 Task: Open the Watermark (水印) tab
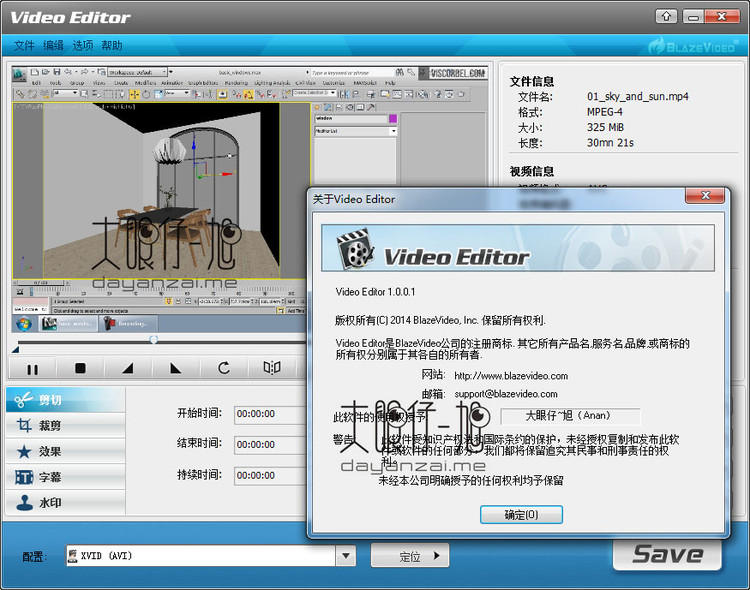(66, 503)
